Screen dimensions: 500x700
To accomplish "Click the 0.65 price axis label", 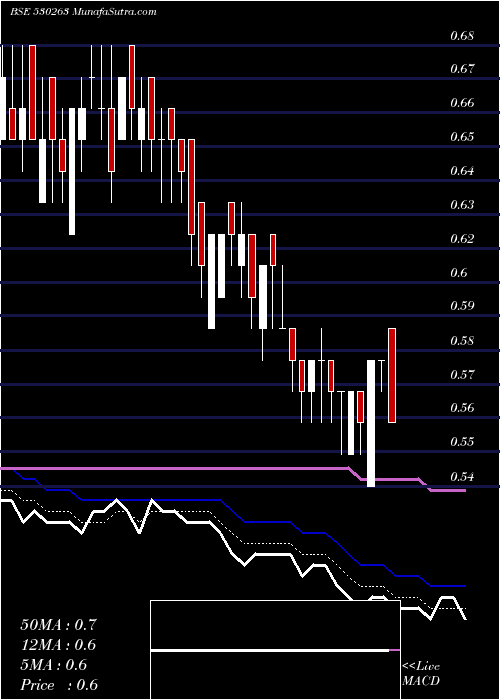I will pyautogui.click(x=461, y=136).
